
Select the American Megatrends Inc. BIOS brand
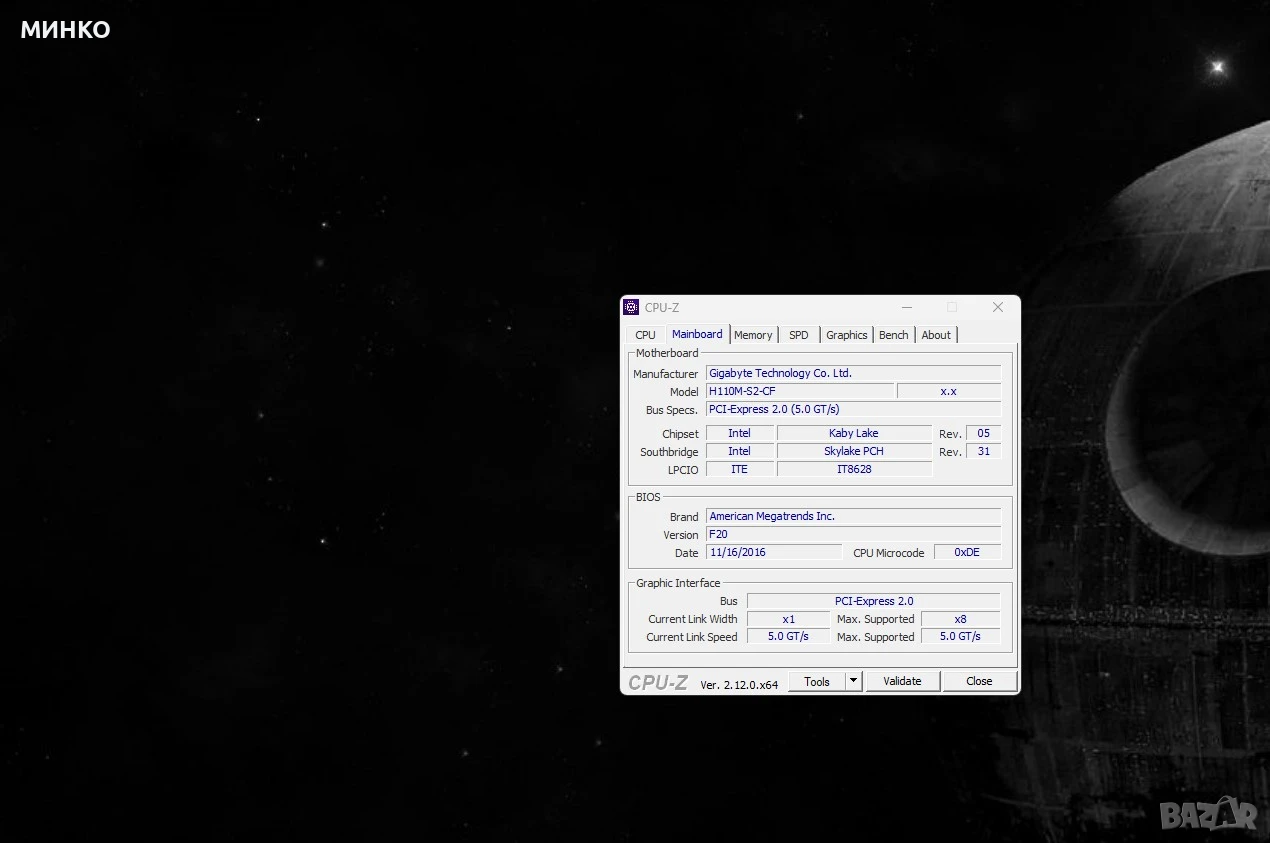853,516
